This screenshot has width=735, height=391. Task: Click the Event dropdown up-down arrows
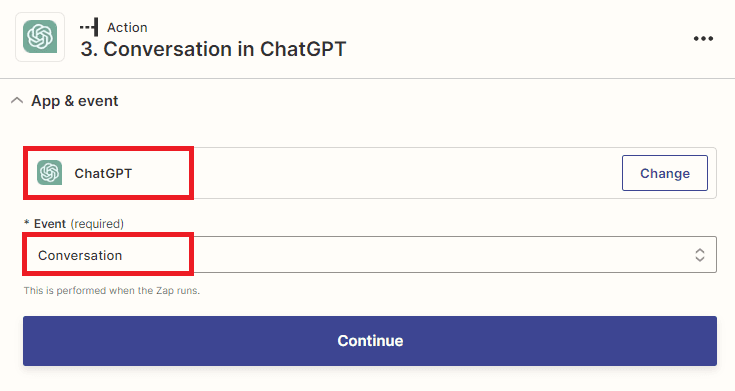(699, 255)
